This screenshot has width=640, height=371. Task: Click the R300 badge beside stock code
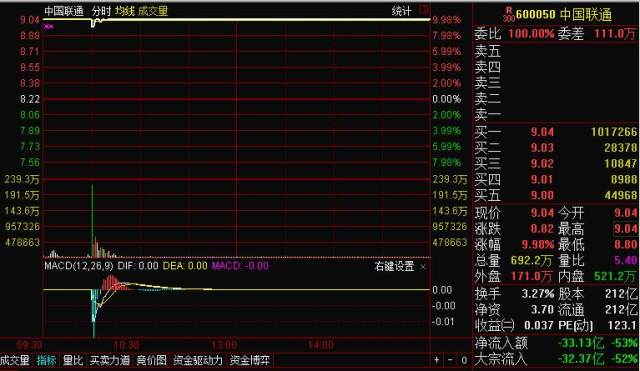[x=509, y=14]
